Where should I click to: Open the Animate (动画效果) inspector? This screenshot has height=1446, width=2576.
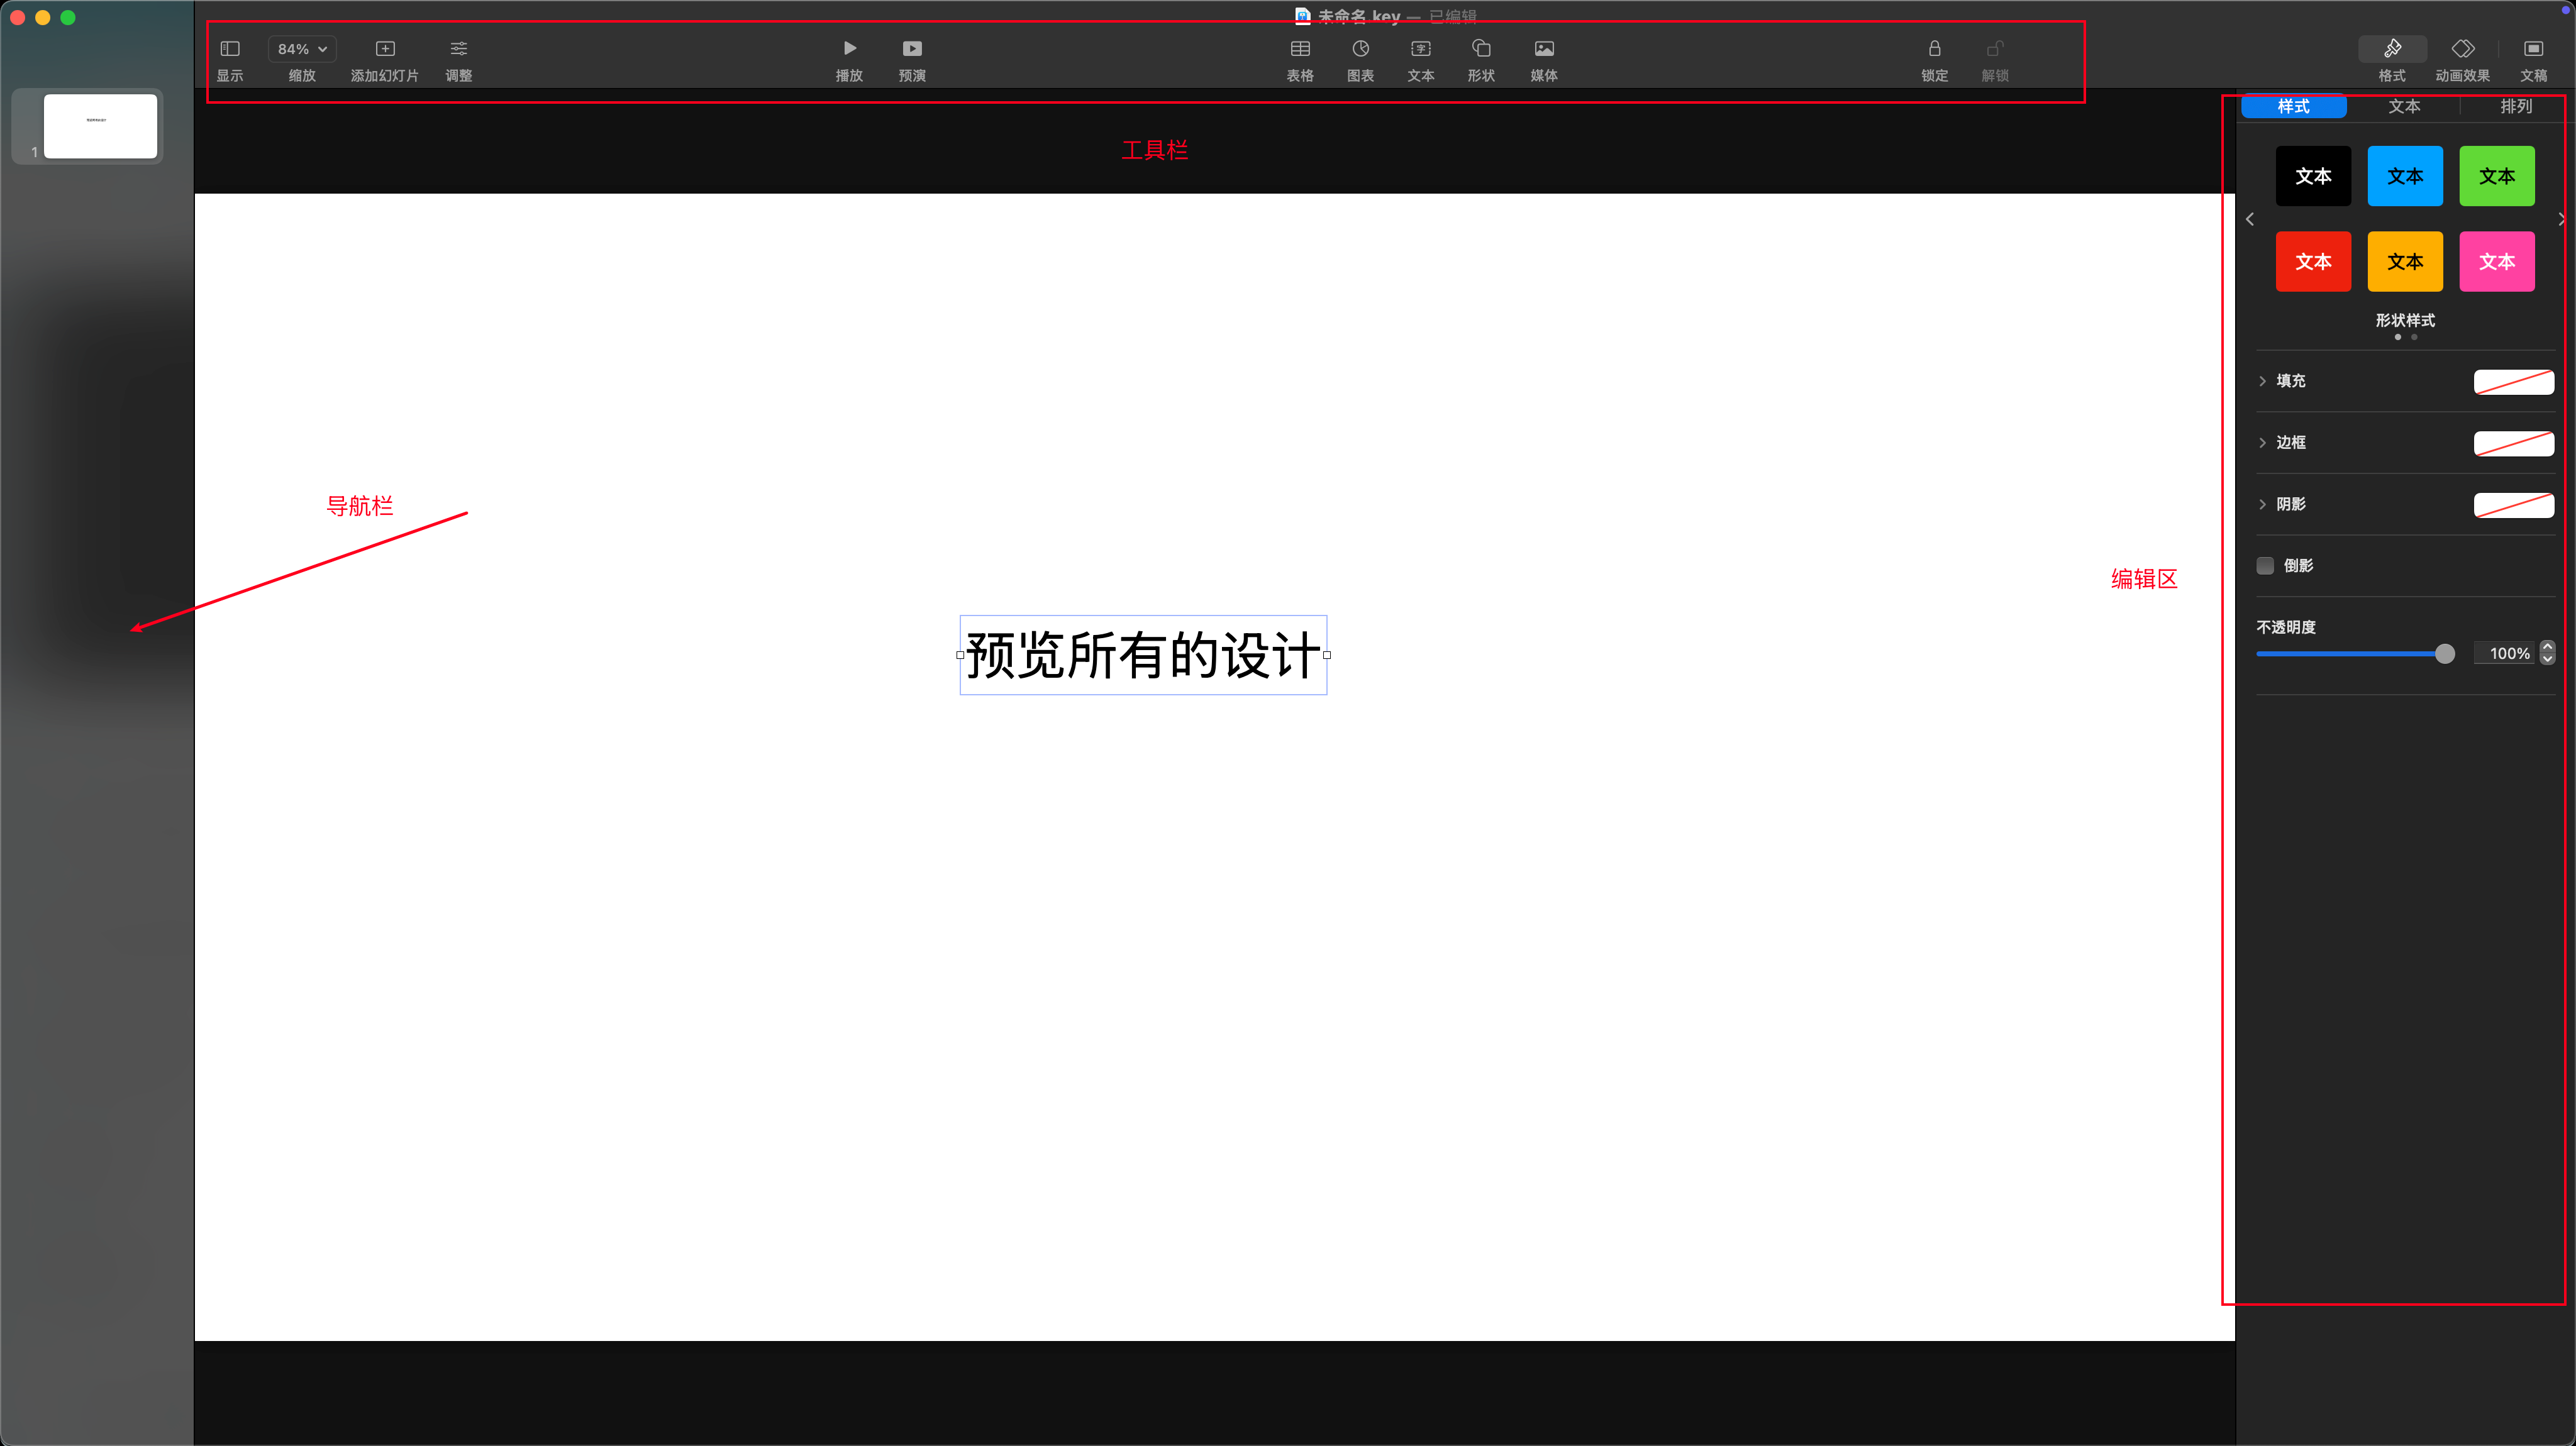tap(2462, 49)
